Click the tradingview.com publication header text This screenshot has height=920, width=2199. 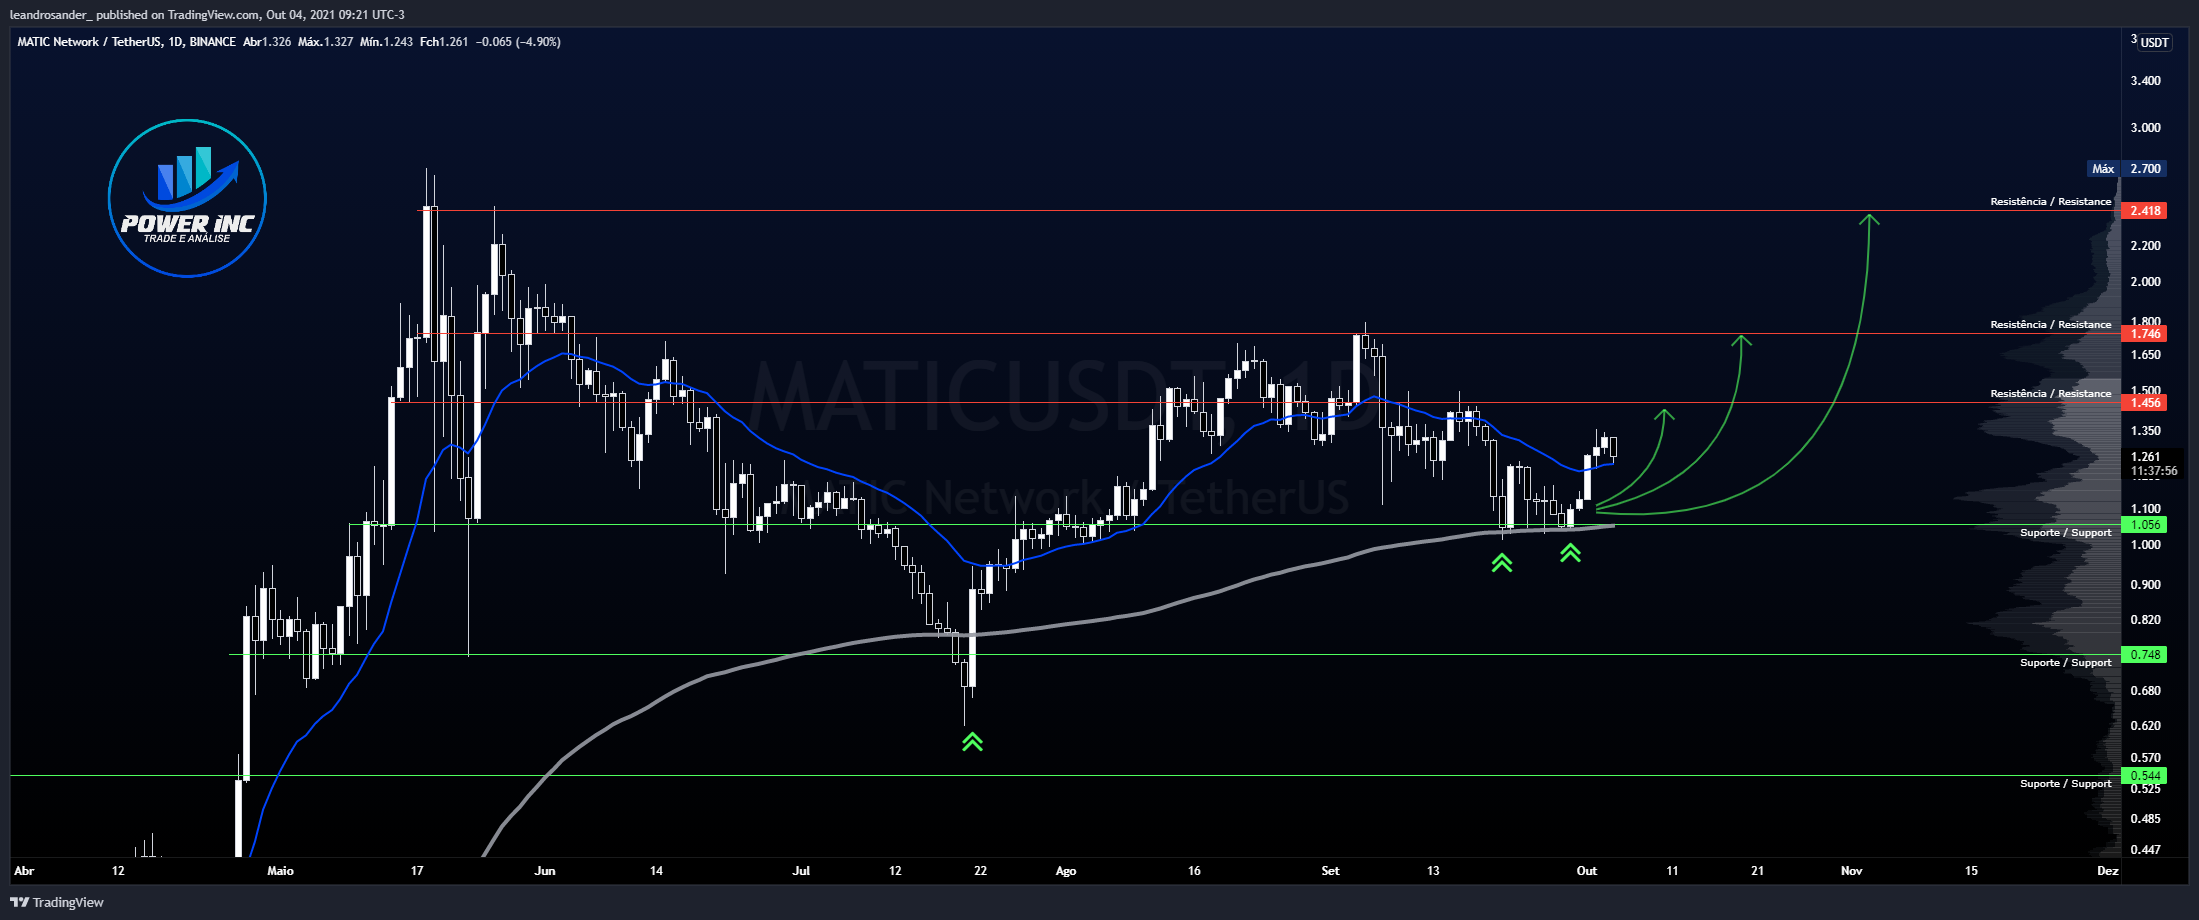(x=207, y=14)
